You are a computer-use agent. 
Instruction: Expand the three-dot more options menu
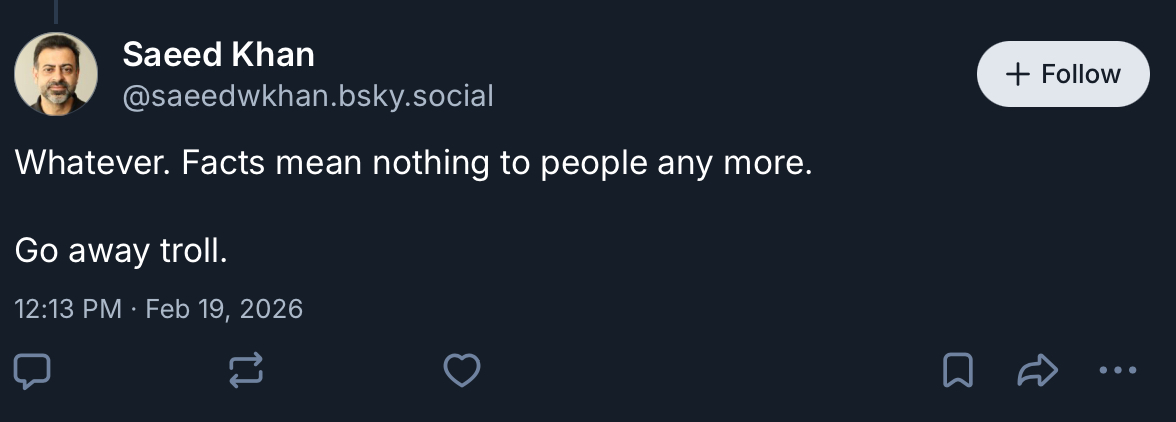pos(1117,371)
